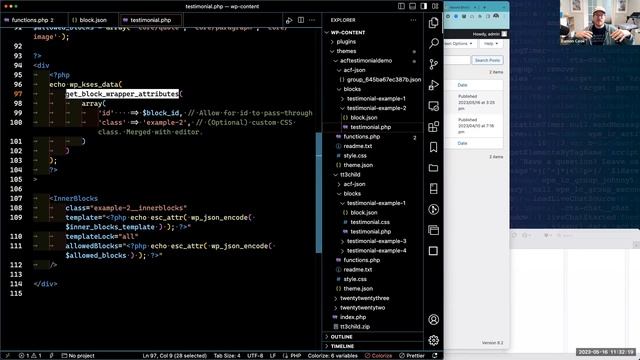Click the posts search input in browser

click(x=458, y=60)
